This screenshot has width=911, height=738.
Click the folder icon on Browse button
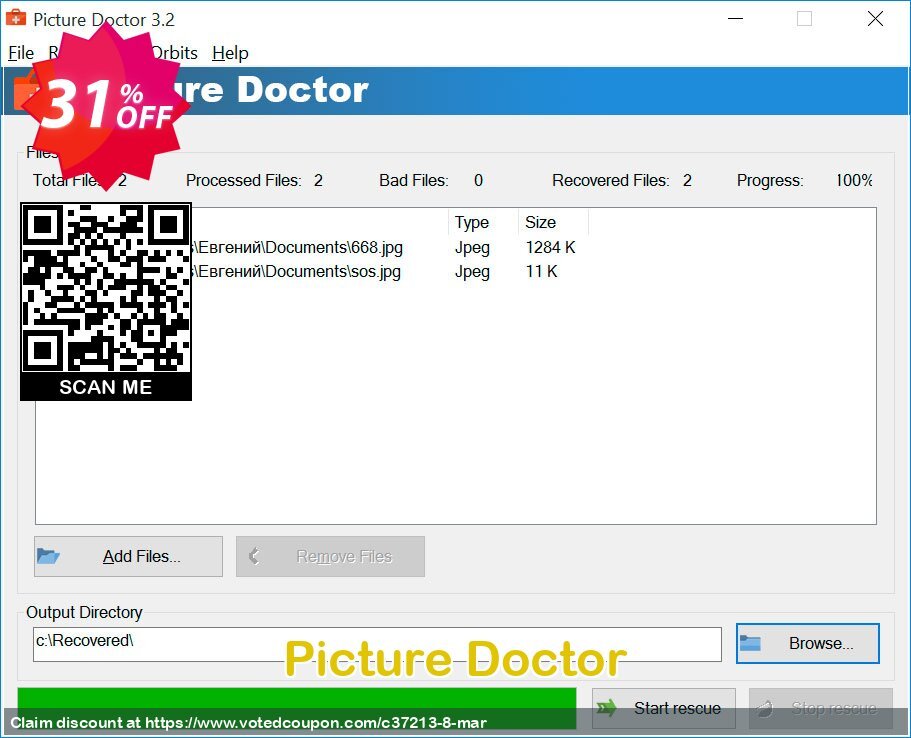(750, 643)
